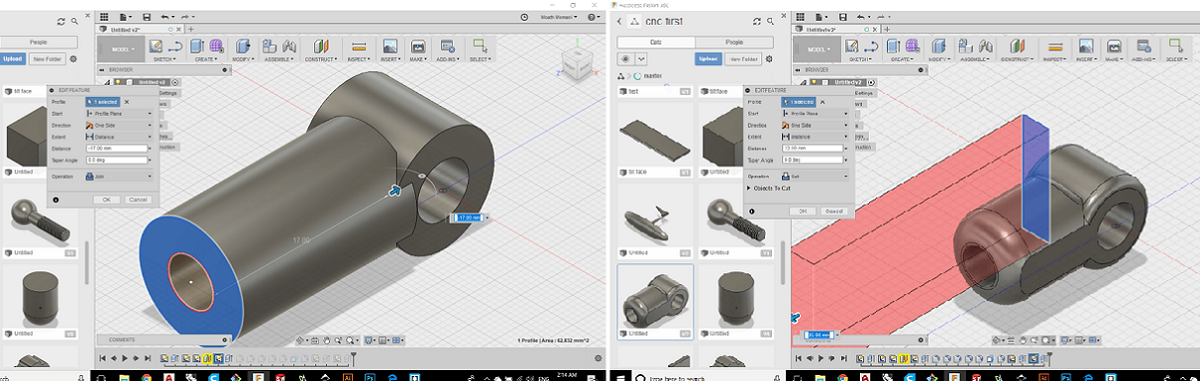Image resolution: width=1200 pixels, height=381 pixels.
Task: Clear the profile selection in right Edit Feature
Action: coord(822,101)
